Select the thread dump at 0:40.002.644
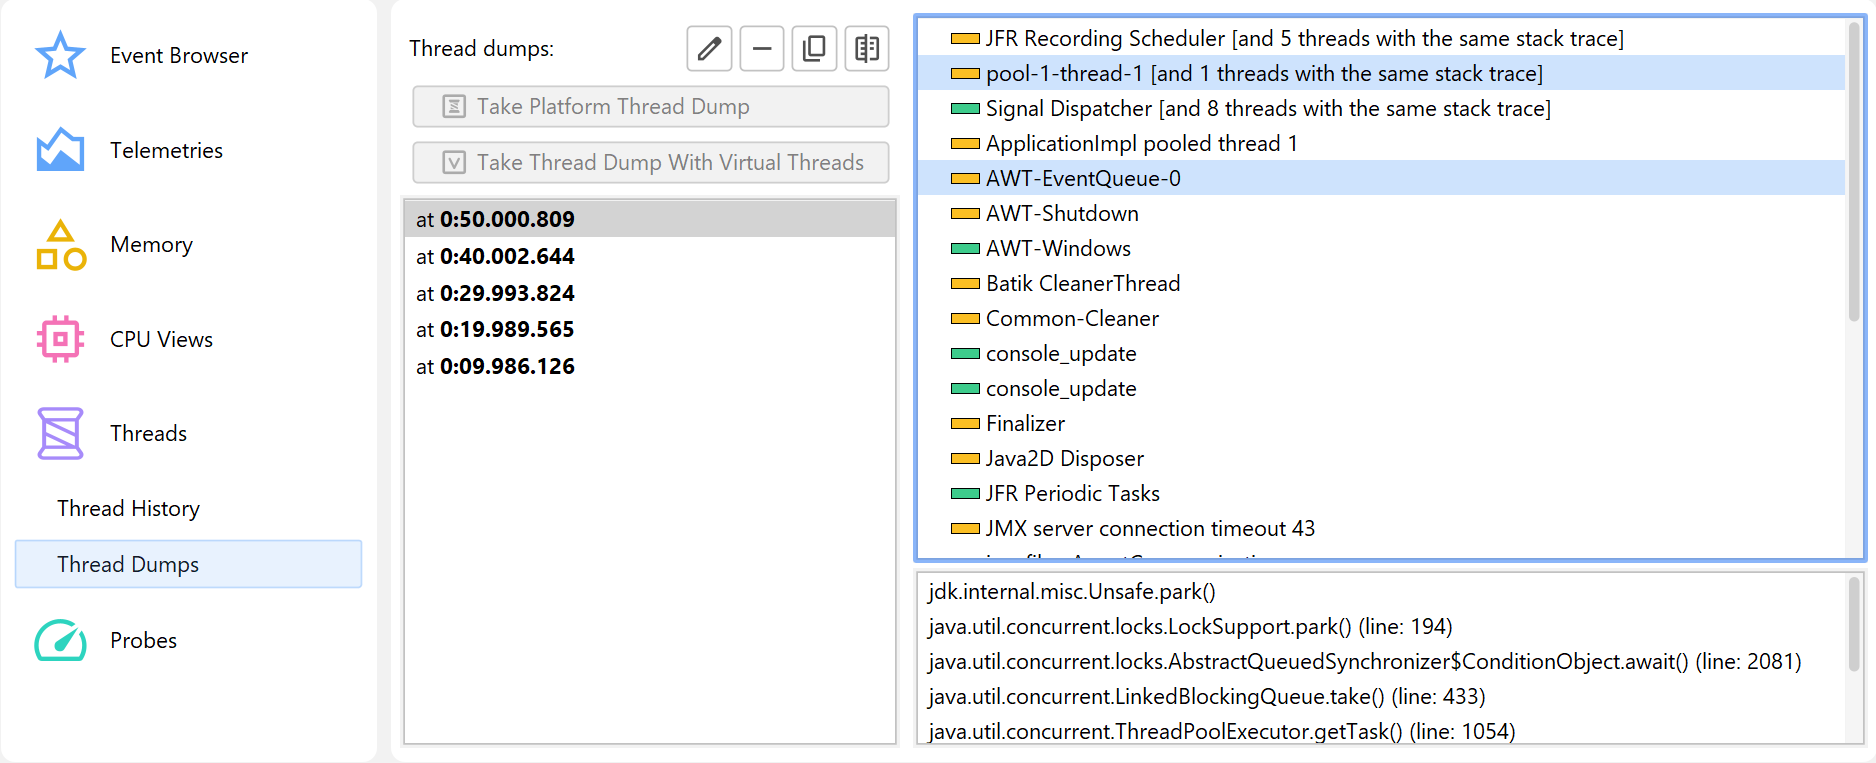This screenshot has width=1876, height=763. click(x=495, y=256)
